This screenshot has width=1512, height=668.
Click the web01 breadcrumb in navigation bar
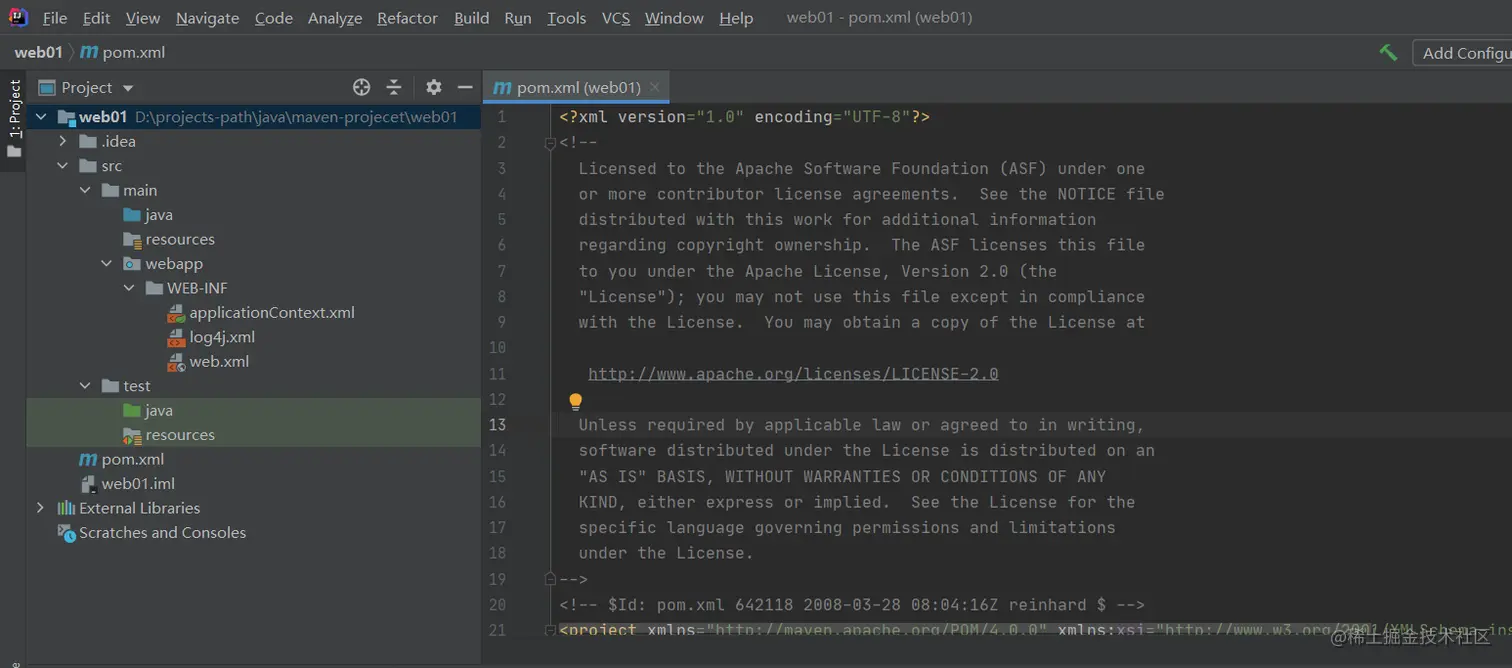pos(39,52)
